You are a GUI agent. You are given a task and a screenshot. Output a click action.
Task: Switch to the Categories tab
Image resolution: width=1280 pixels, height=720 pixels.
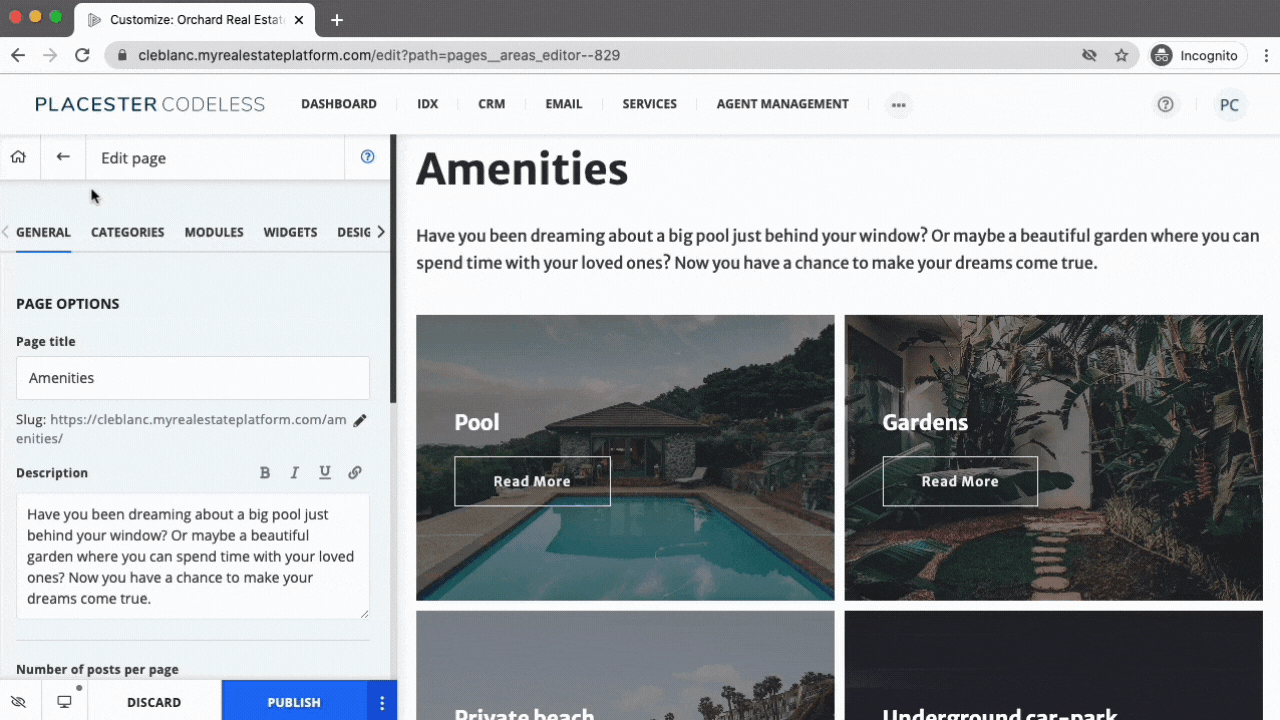click(x=127, y=232)
